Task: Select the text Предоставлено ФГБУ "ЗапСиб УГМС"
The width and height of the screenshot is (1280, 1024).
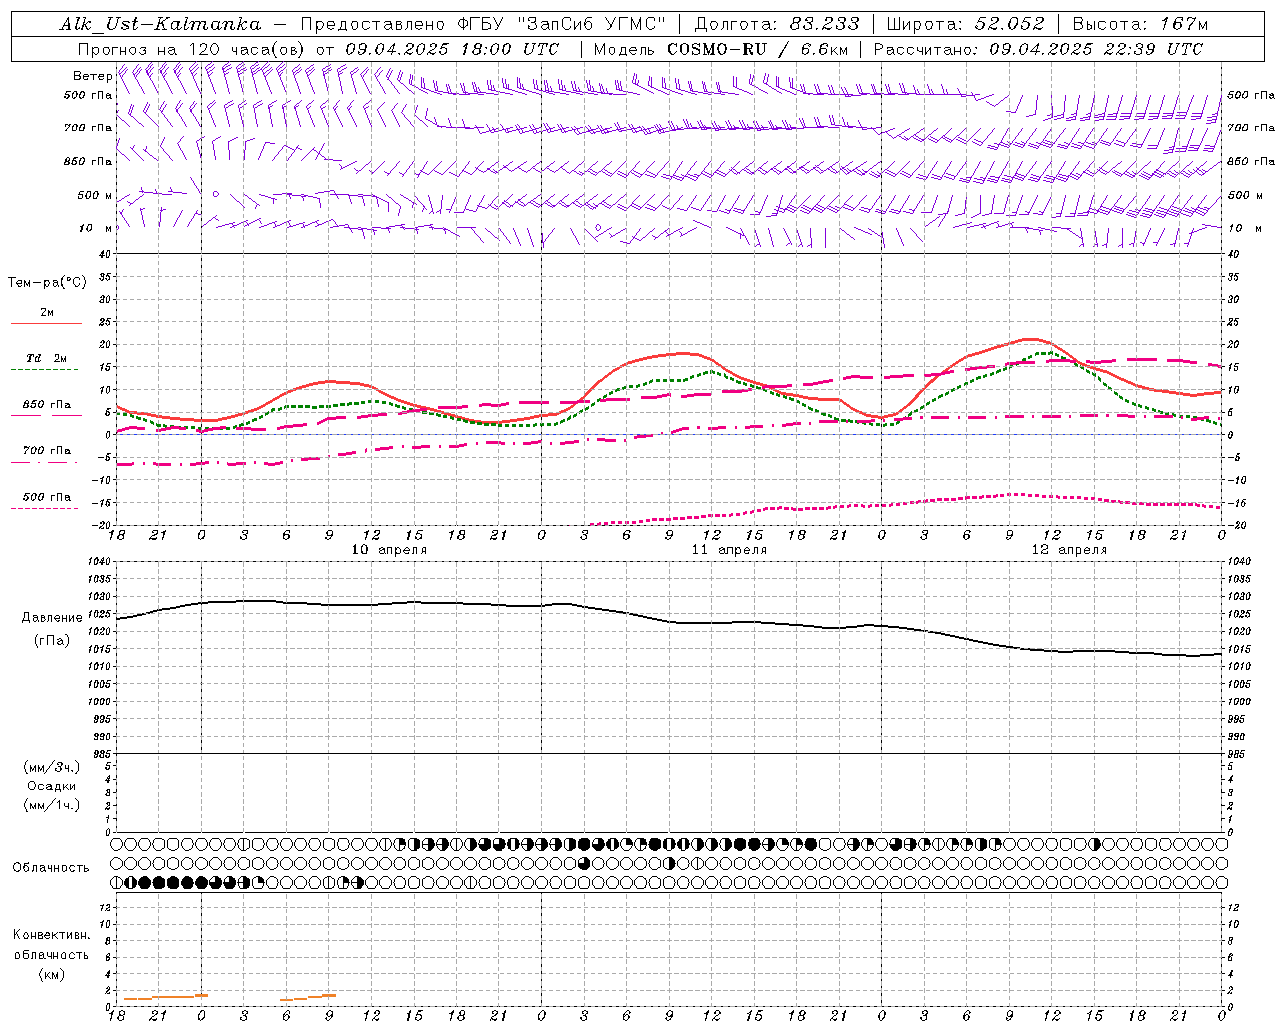Action: [x=483, y=24]
